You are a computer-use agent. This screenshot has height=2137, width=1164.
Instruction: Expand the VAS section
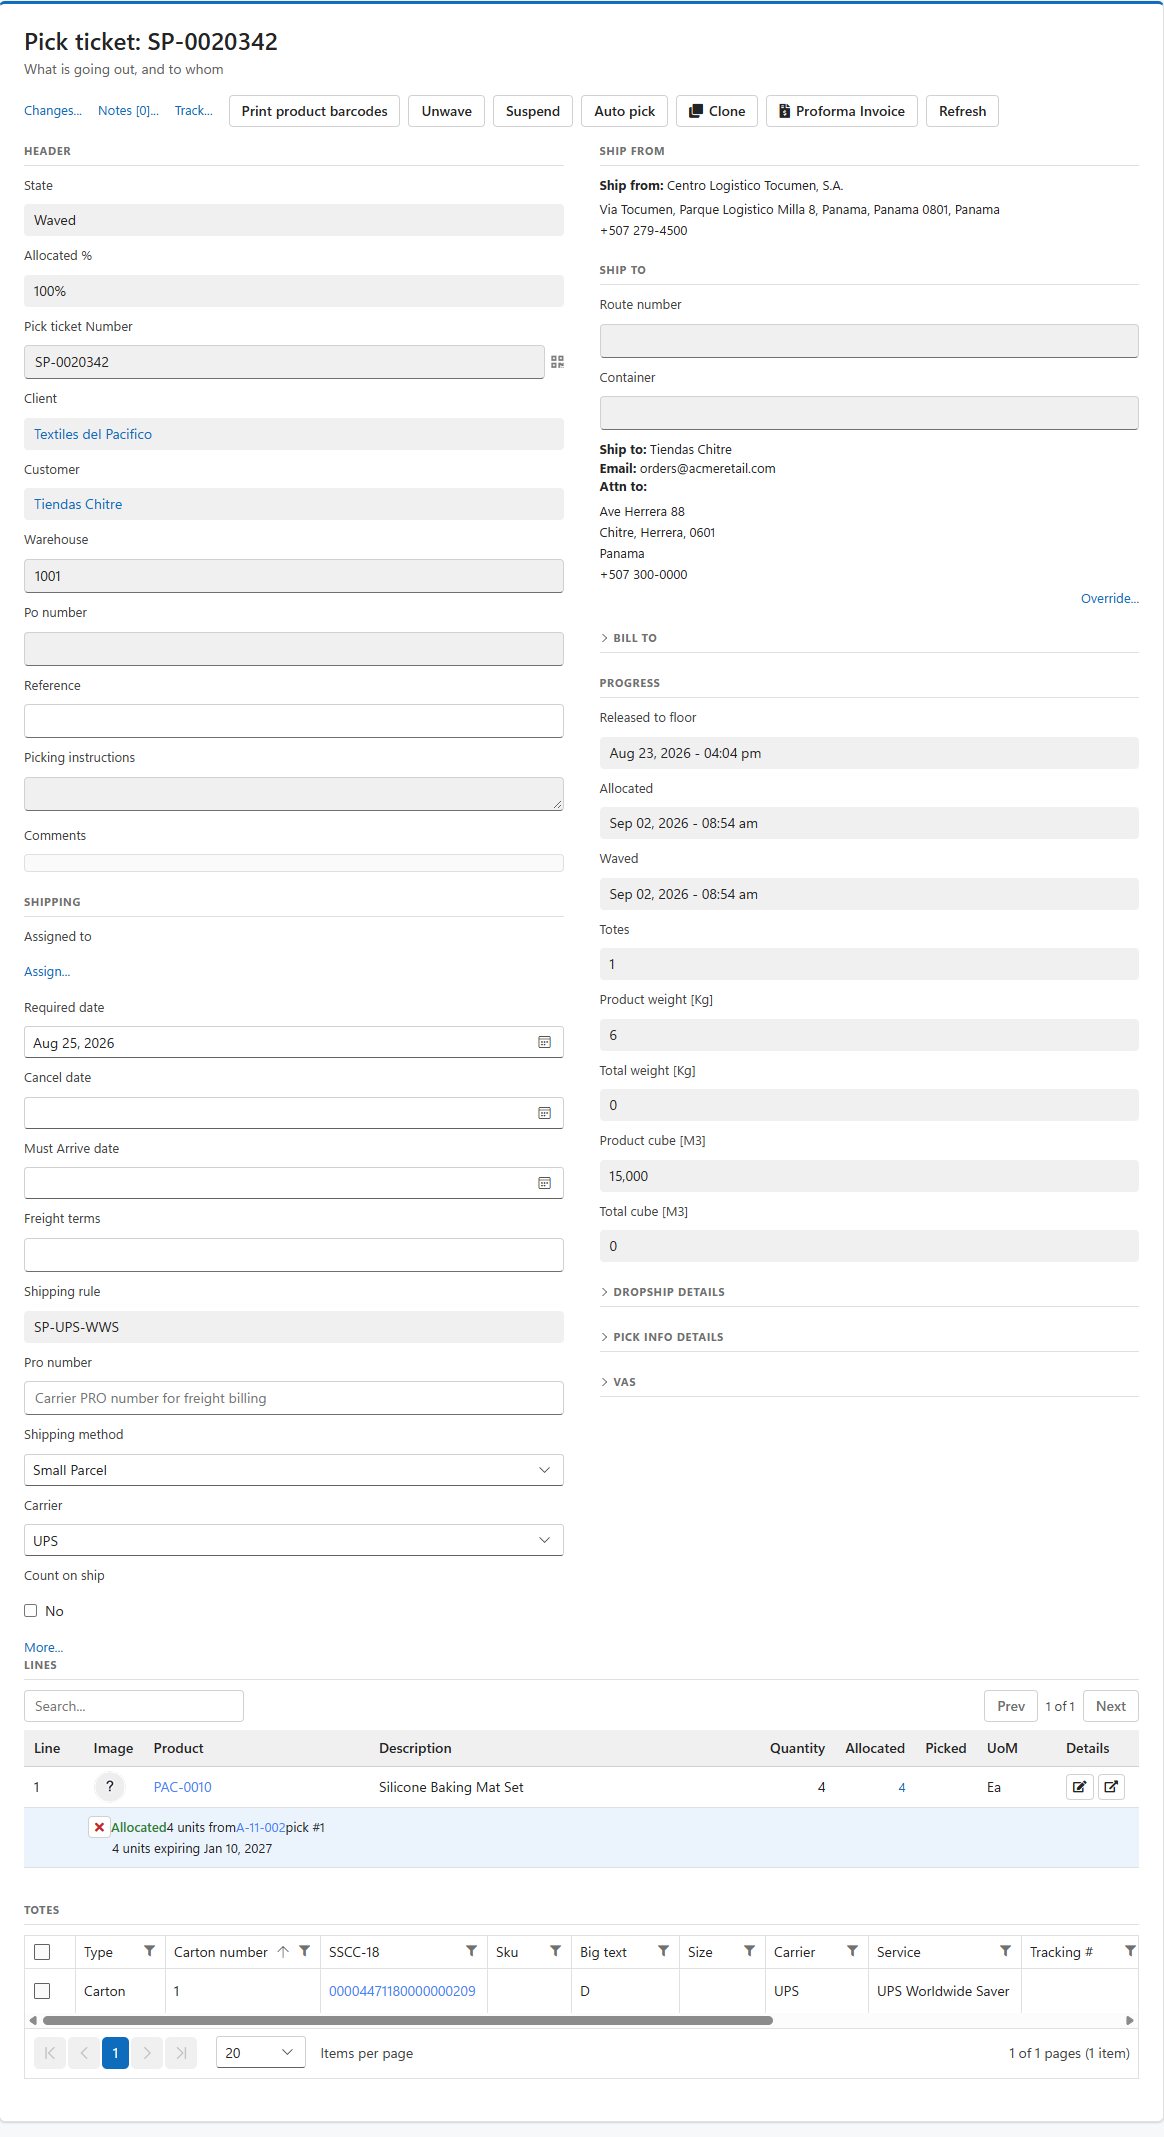(x=618, y=1382)
